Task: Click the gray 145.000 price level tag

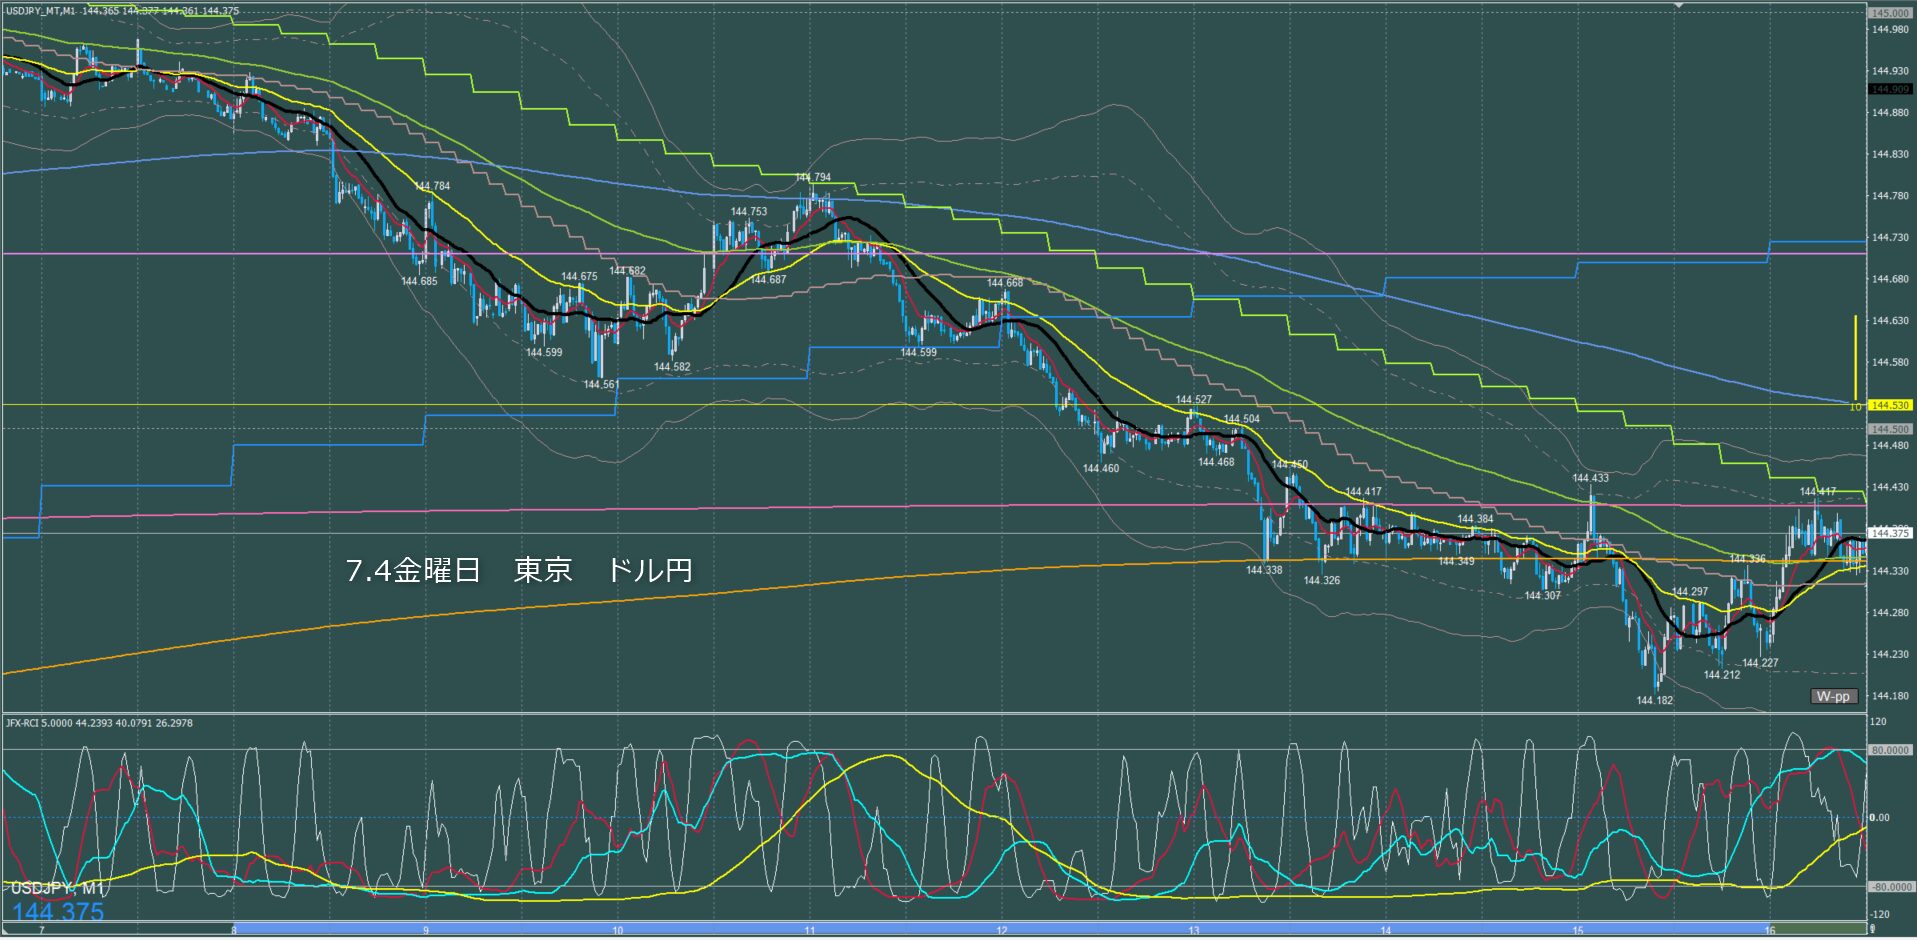Action: pyautogui.click(x=1889, y=13)
